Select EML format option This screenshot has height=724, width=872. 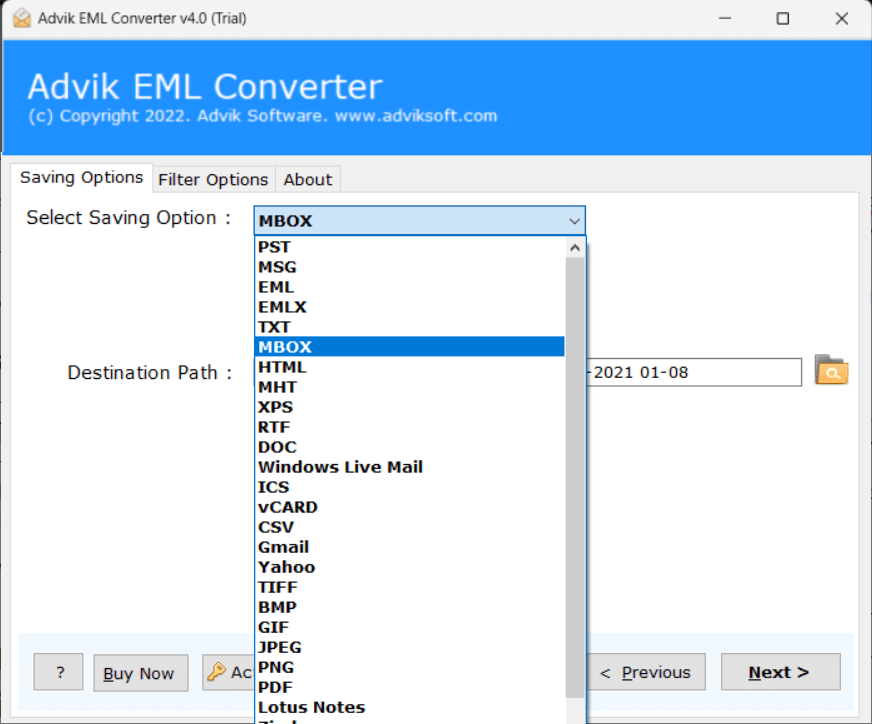click(410, 287)
